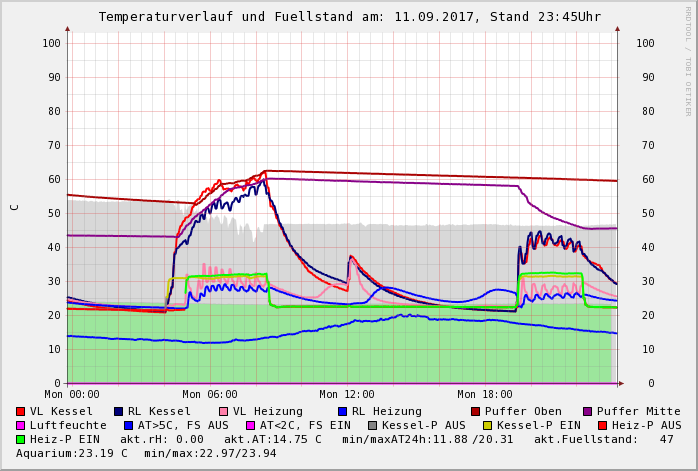Screen dimensions: 698x471
Task: Select the Puffer Oben dark red swatch
Action: [476, 411]
